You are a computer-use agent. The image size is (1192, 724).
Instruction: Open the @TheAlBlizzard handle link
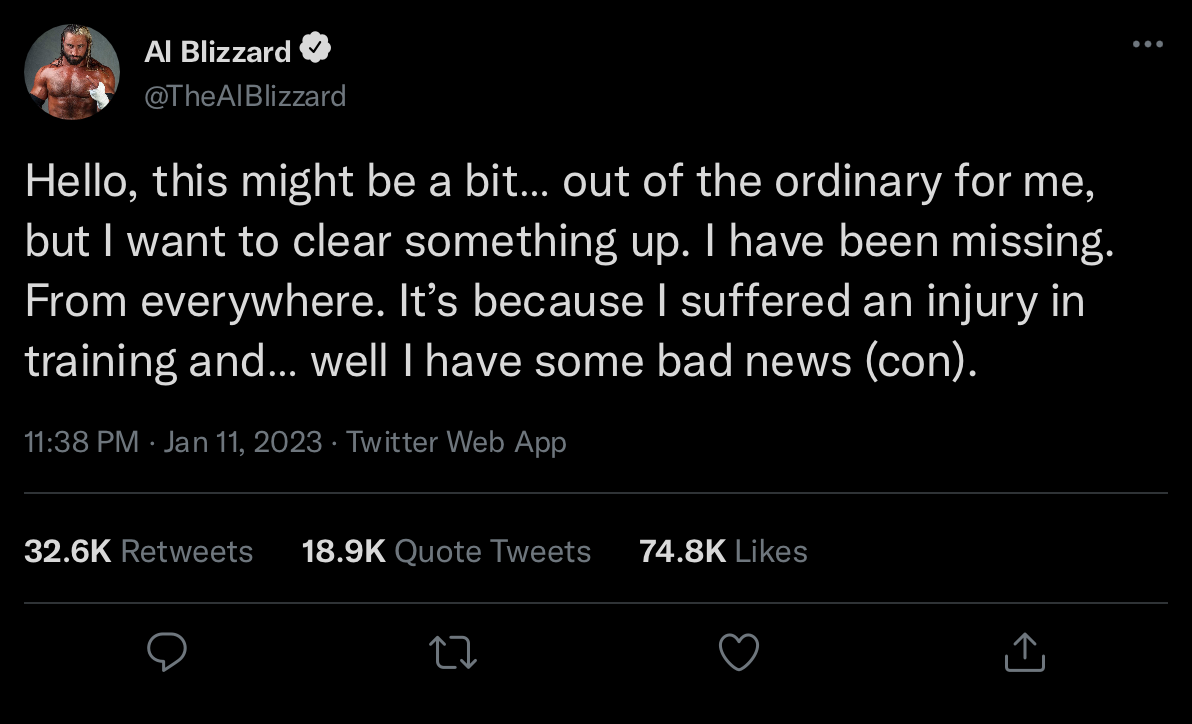tap(245, 96)
